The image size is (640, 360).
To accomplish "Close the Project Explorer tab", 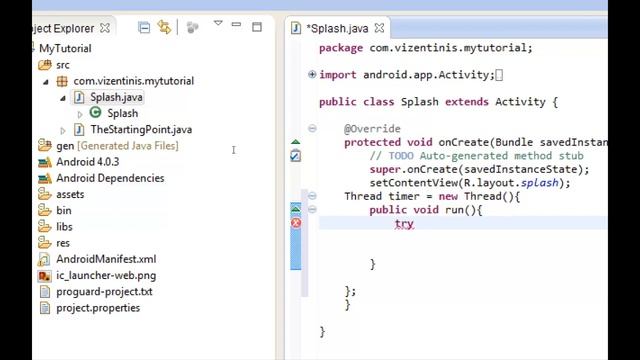I will coord(105,28).
